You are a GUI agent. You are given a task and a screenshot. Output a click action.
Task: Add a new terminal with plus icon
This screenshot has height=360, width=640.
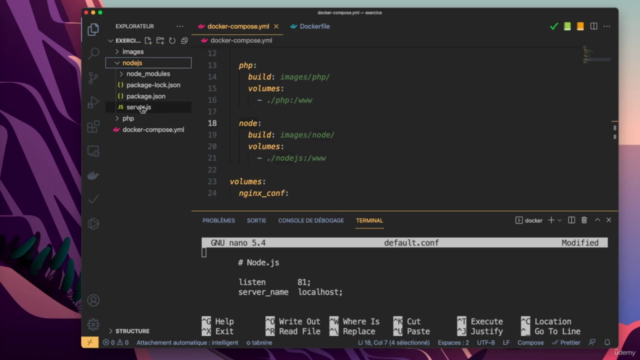click(551, 220)
